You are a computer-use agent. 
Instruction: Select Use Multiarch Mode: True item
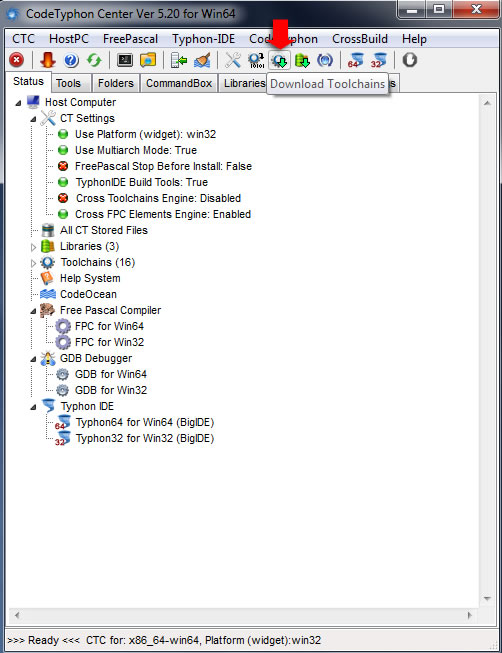tap(136, 150)
